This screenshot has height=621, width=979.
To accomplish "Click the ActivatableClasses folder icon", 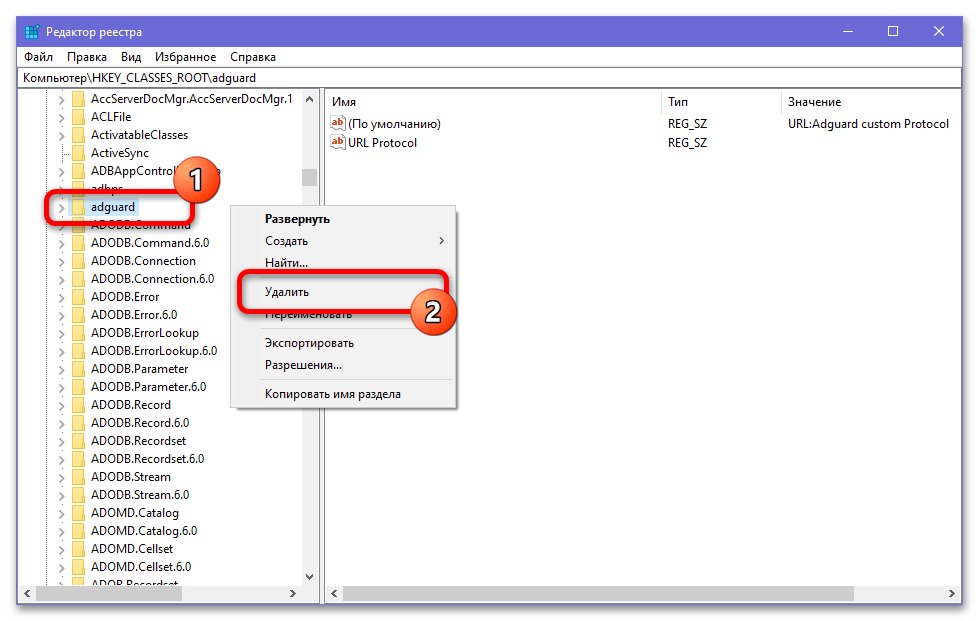I will pos(78,135).
